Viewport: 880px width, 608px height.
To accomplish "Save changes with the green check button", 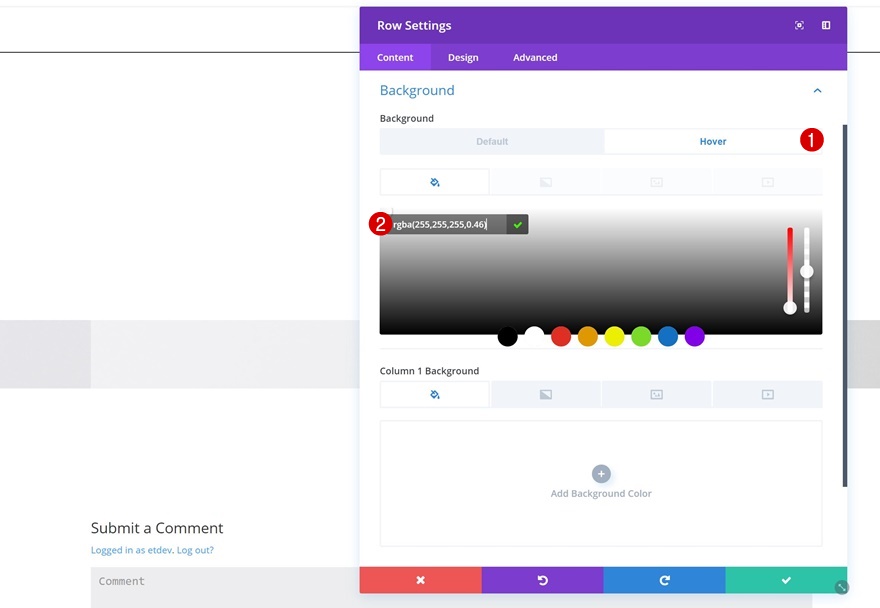I will (786, 580).
